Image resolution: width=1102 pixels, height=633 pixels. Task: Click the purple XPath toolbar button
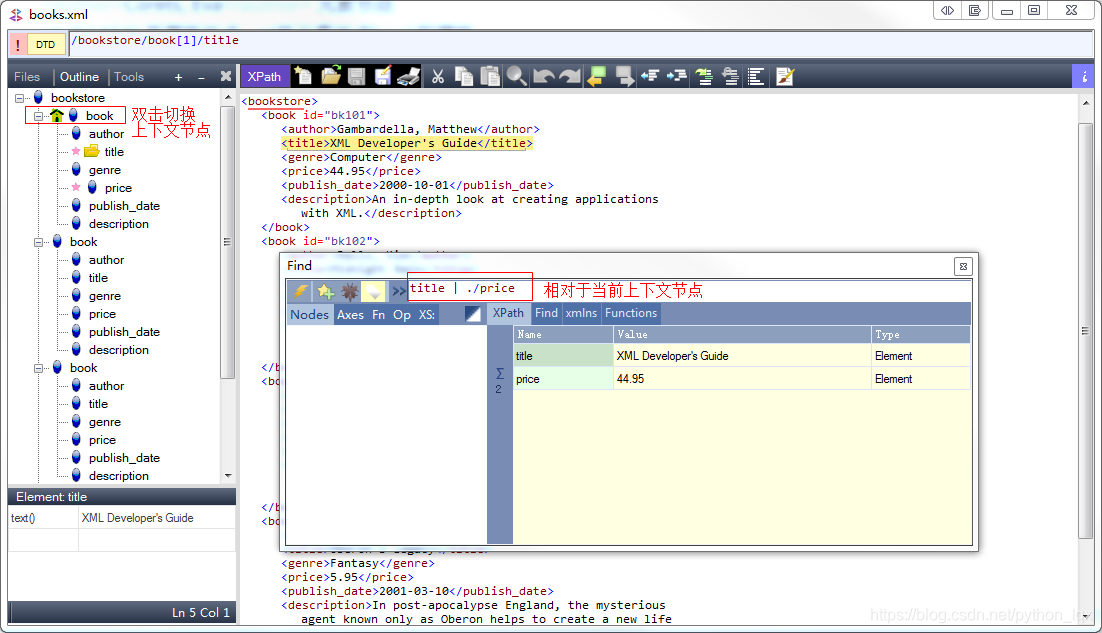(264, 77)
